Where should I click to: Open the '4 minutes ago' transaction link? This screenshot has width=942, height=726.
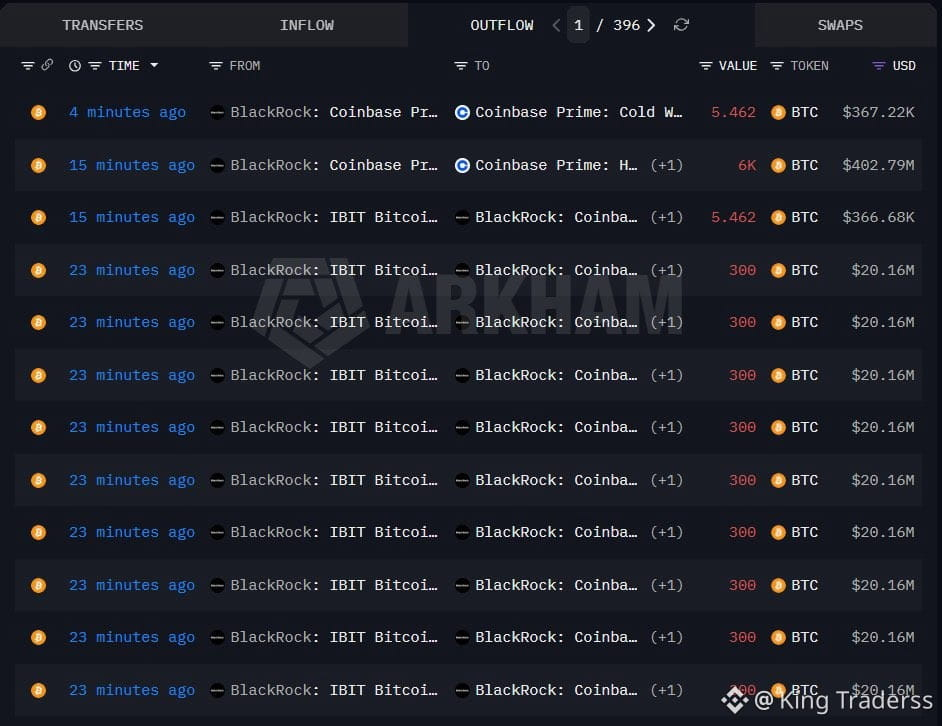click(x=127, y=112)
